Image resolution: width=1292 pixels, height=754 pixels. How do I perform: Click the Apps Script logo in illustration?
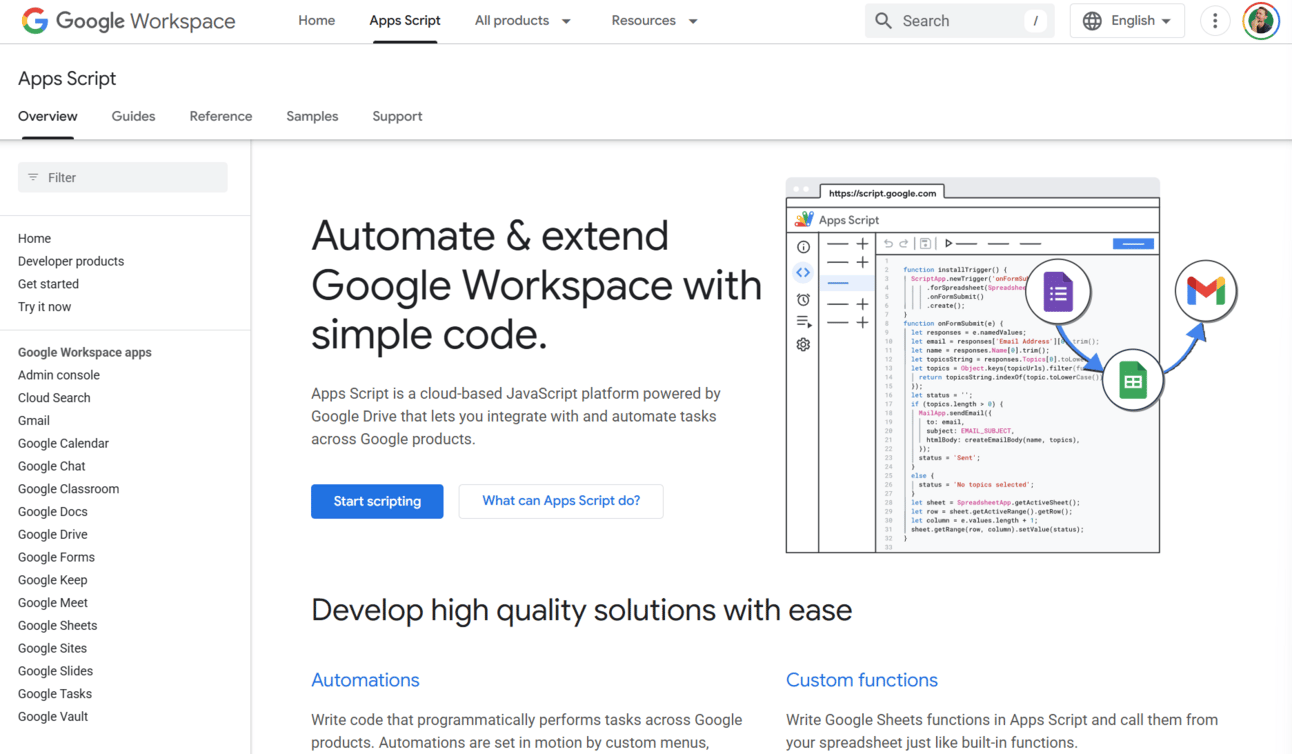pyautogui.click(x=804, y=219)
